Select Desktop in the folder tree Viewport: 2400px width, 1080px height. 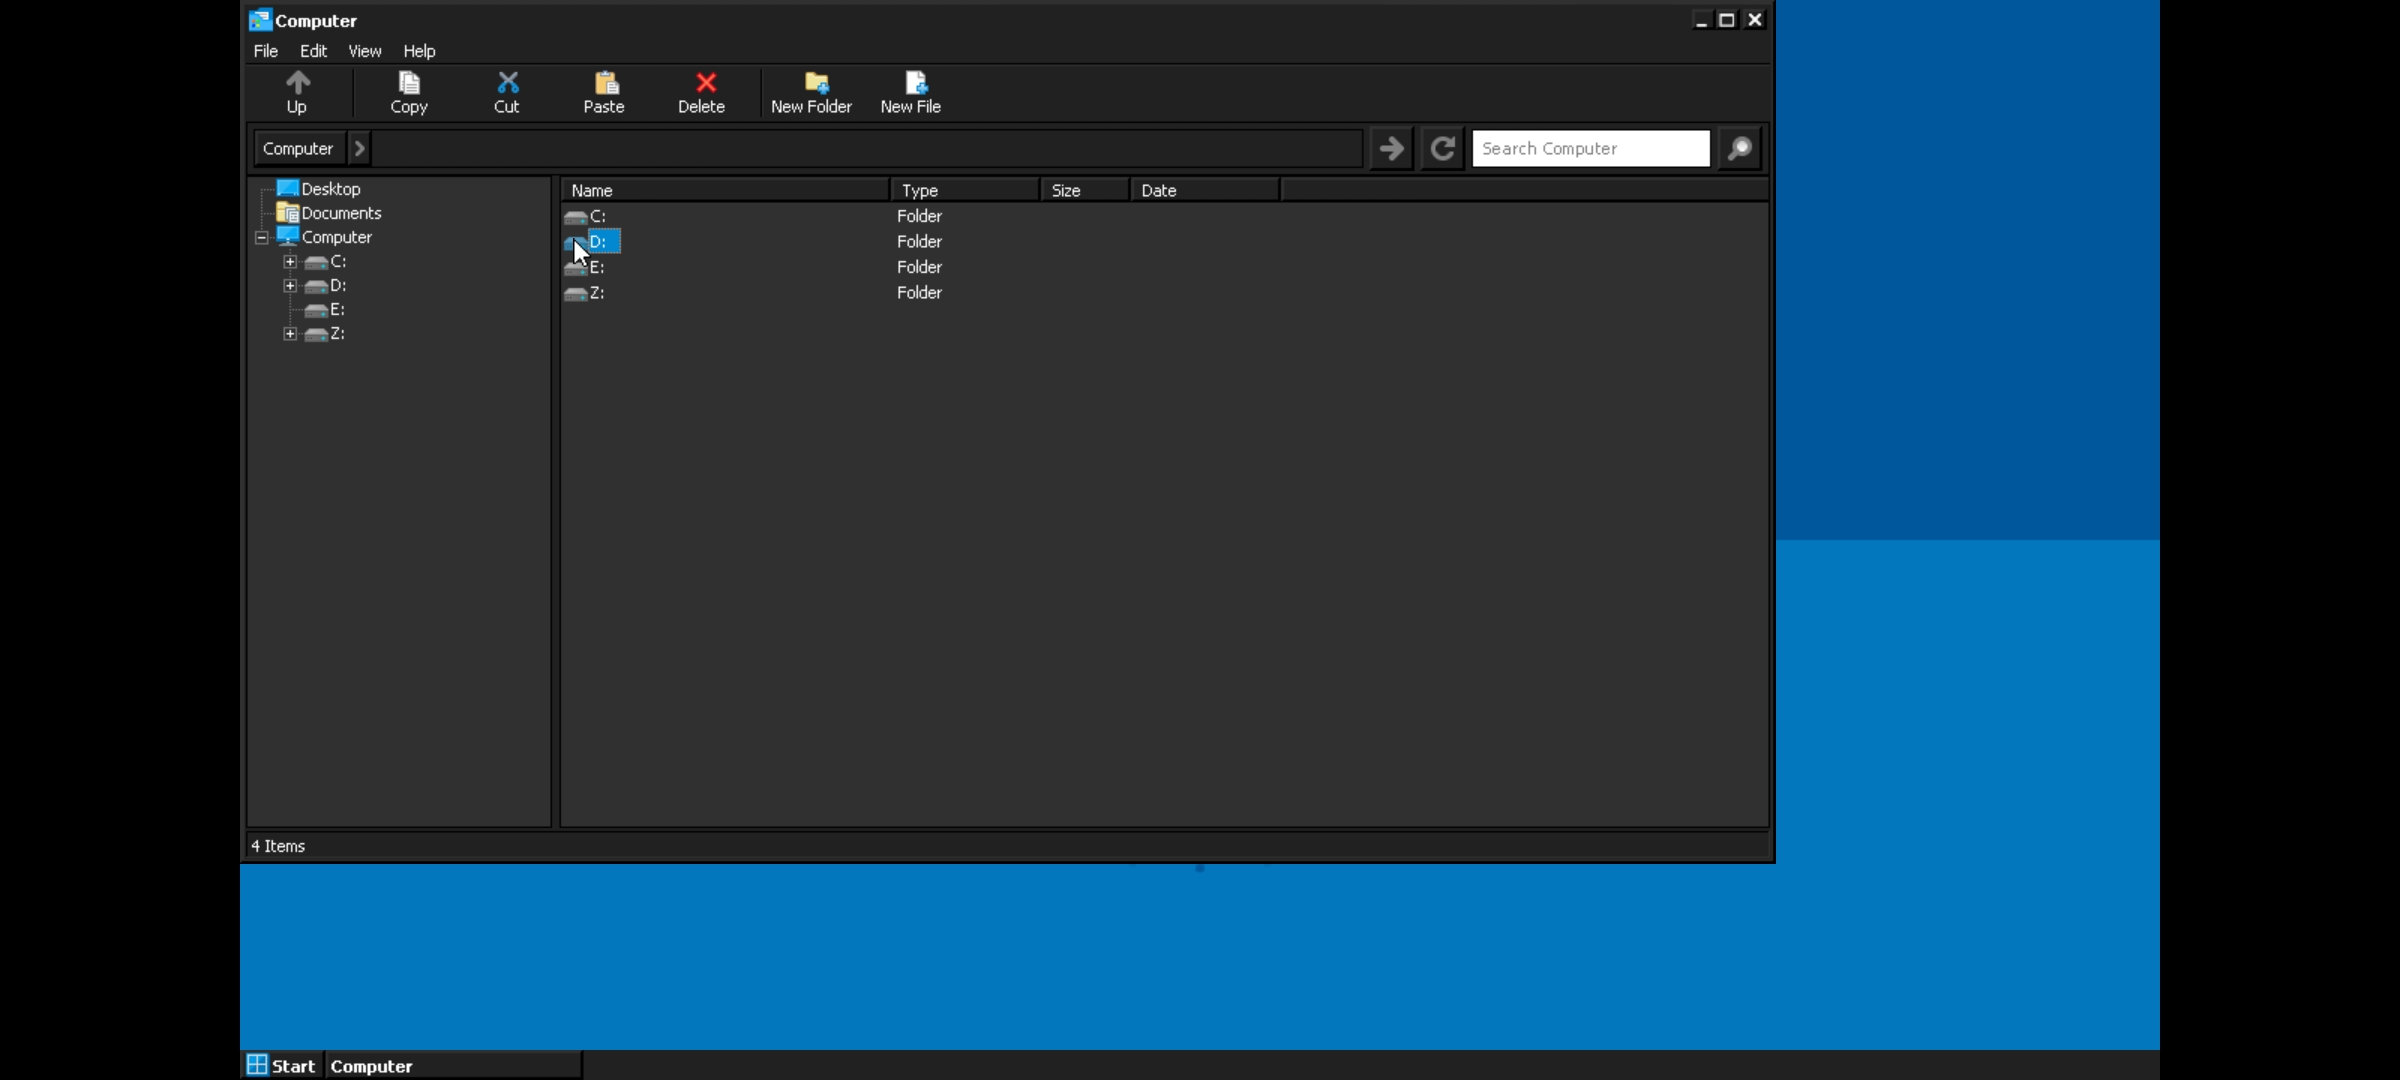331,189
